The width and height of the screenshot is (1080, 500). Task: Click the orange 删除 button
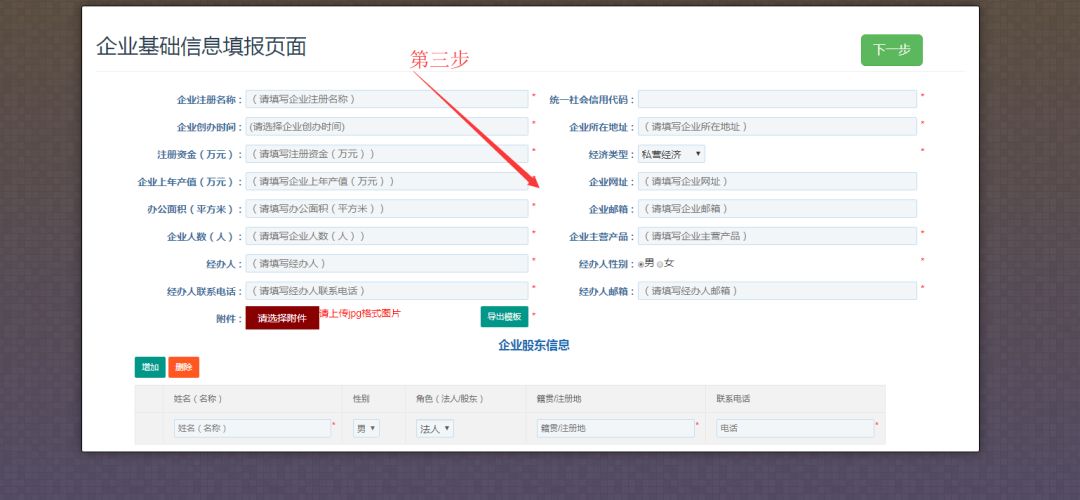184,367
